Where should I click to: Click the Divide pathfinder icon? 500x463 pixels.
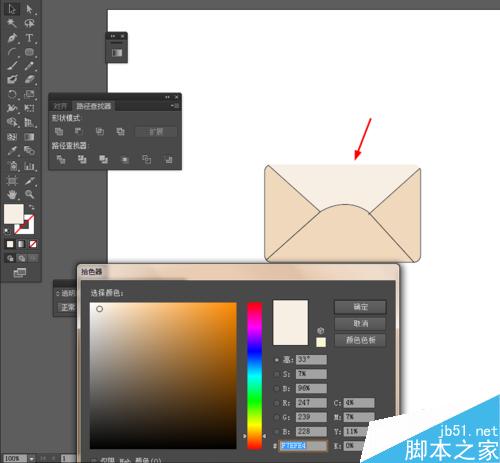[61, 160]
